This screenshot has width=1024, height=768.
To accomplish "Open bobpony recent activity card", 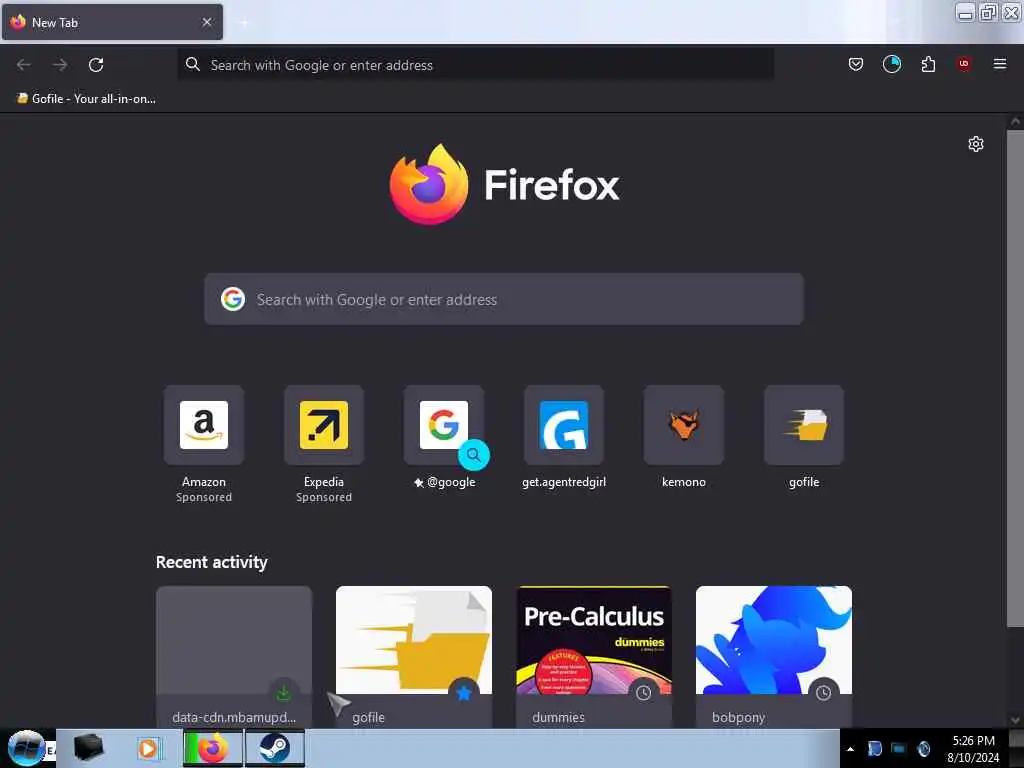I will point(774,657).
